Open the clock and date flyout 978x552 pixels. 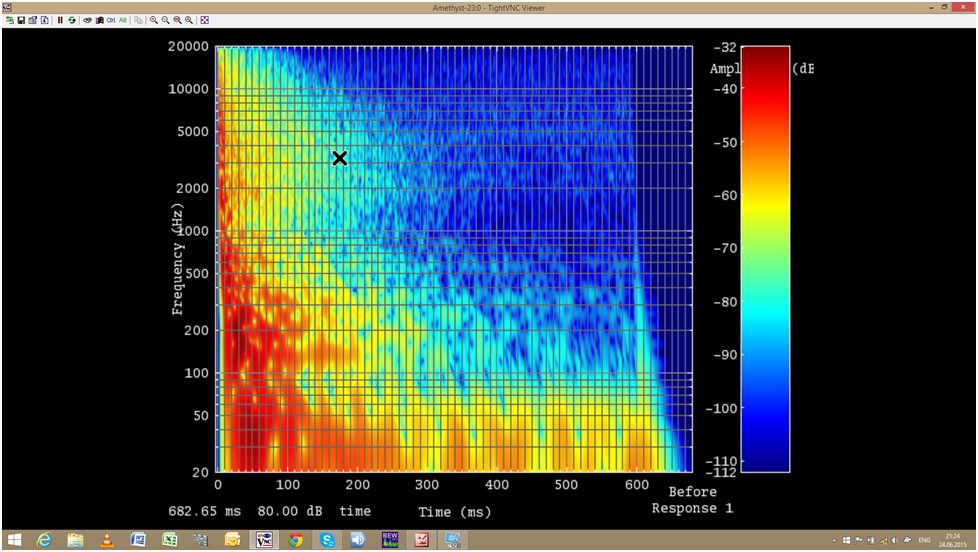point(952,540)
